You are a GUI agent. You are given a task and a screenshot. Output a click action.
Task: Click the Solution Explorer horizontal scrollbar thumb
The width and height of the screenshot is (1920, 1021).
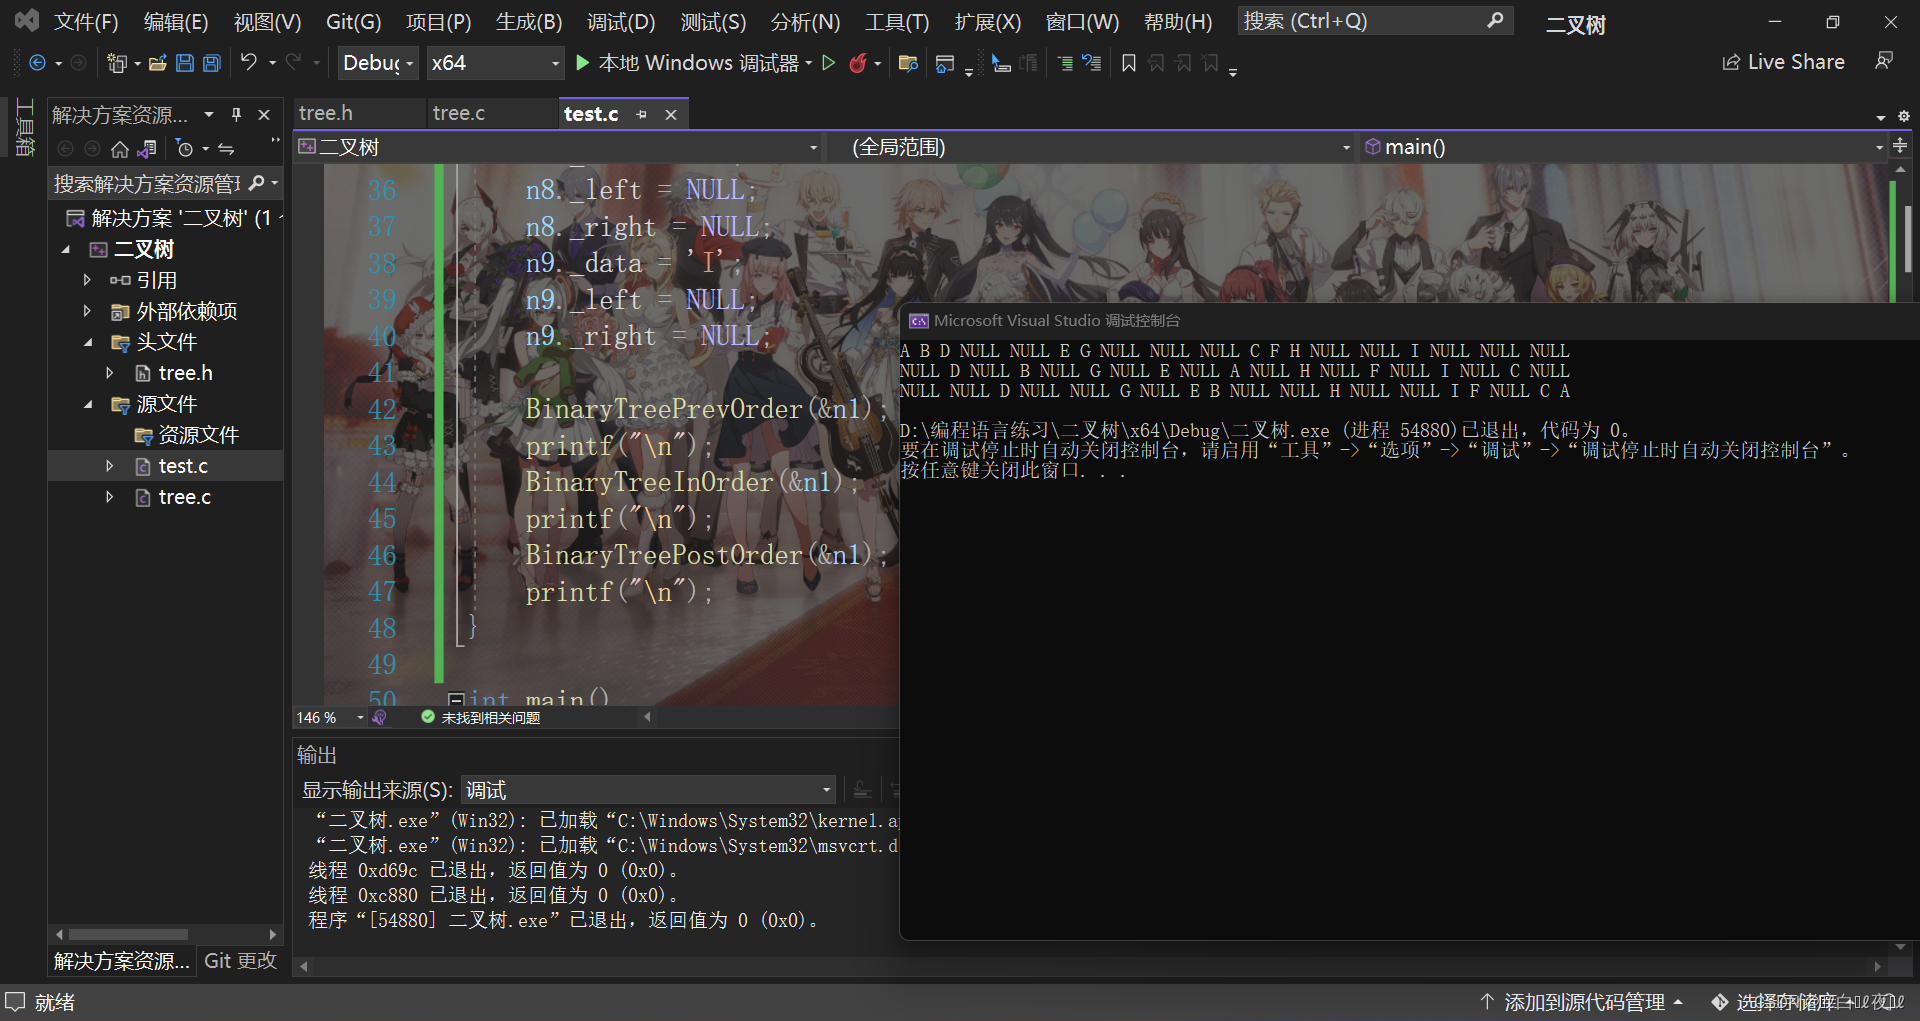coord(128,935)
